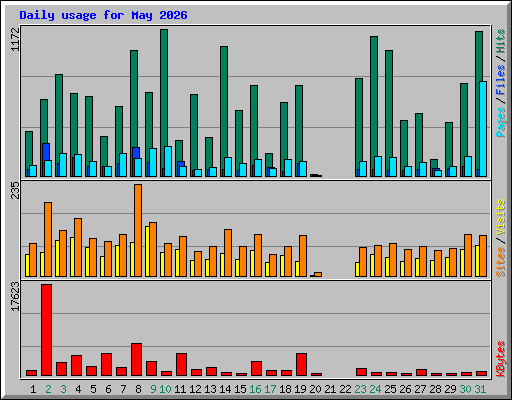
Task: Click the orange visits bar for day 30
Action: tap(468, 255)
